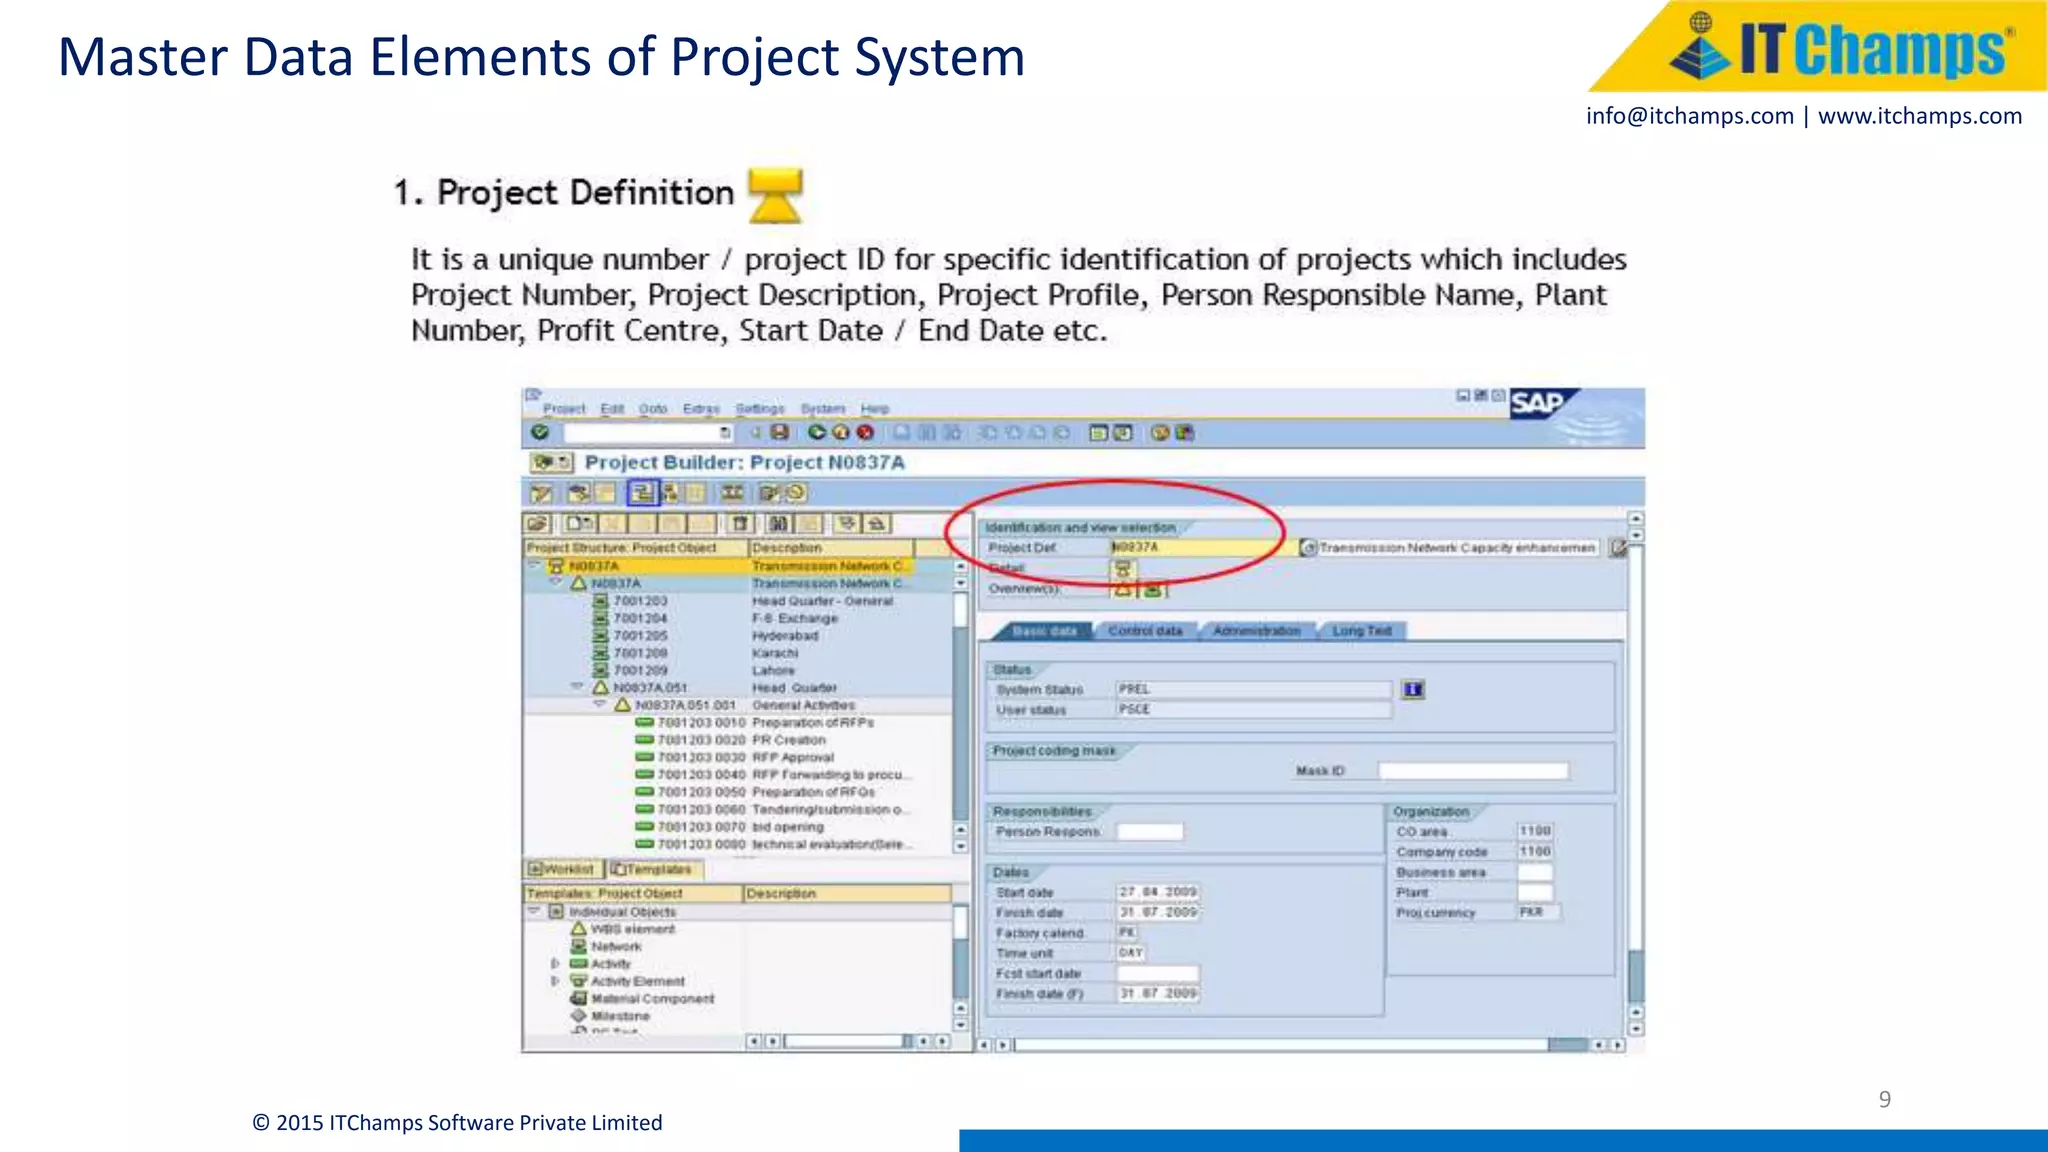Click the info@itchamps.com email link
This screenshot has width=2048, height=1152.
tap(1690, 116)
